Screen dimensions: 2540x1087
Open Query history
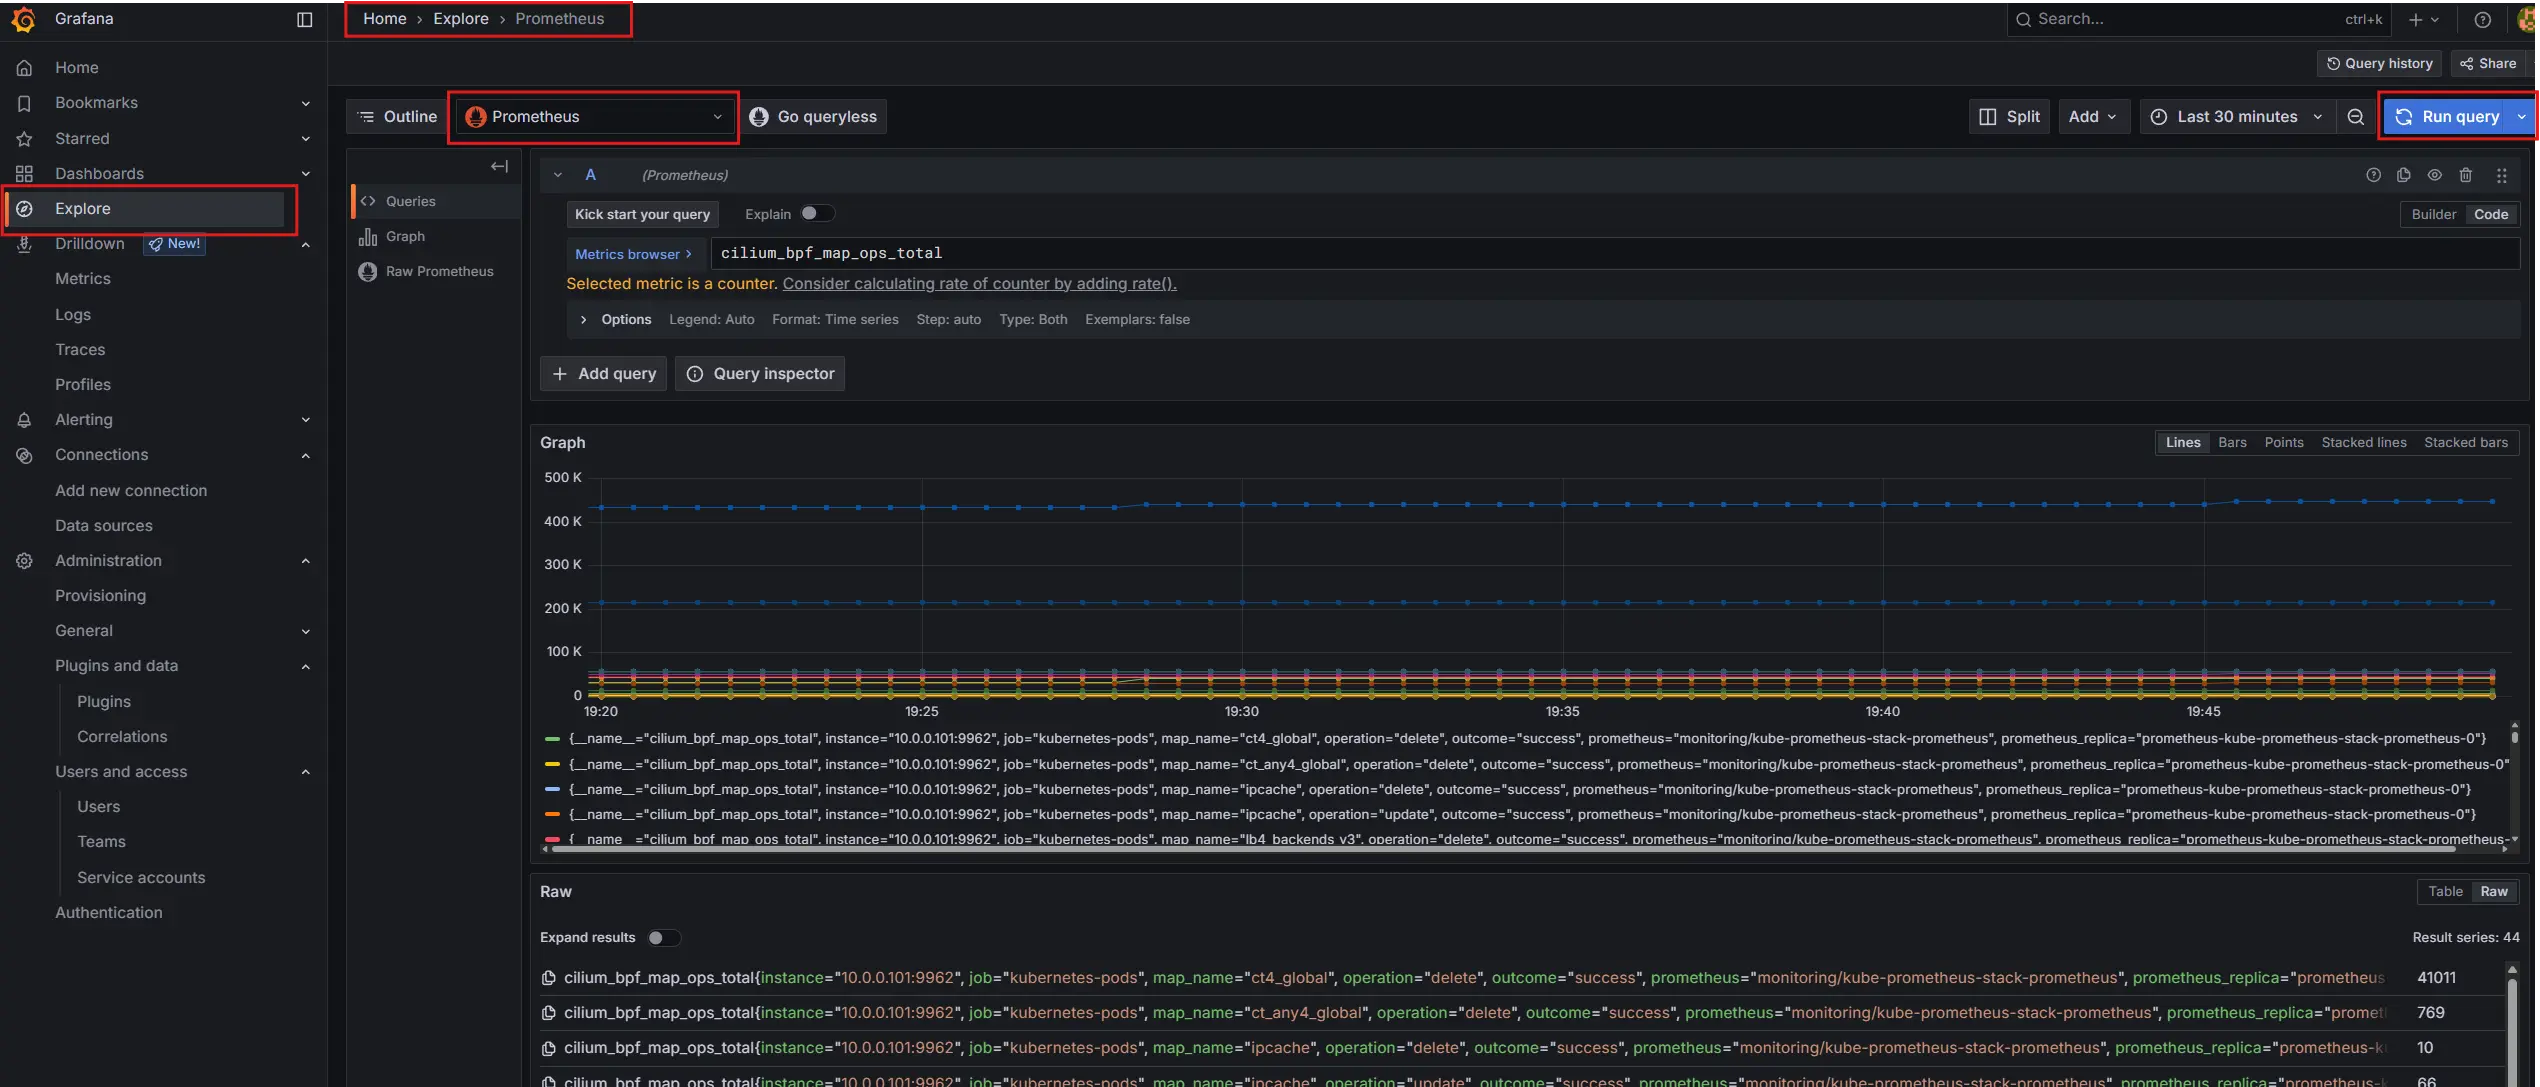[x=2379, y=63]
